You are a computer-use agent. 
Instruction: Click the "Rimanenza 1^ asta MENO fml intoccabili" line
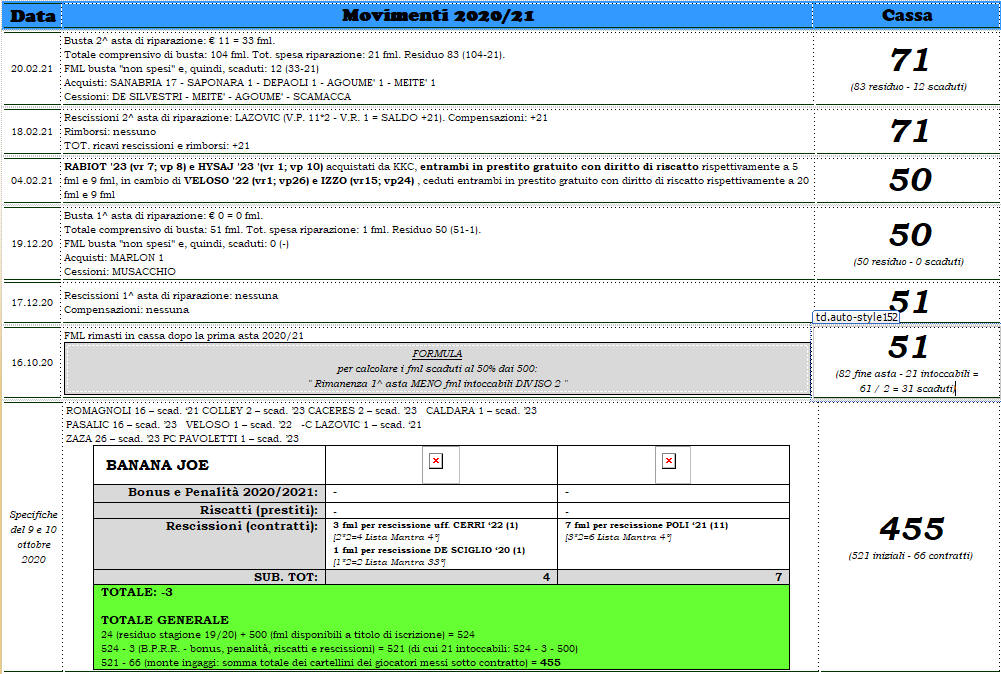(x=437, y=384)
